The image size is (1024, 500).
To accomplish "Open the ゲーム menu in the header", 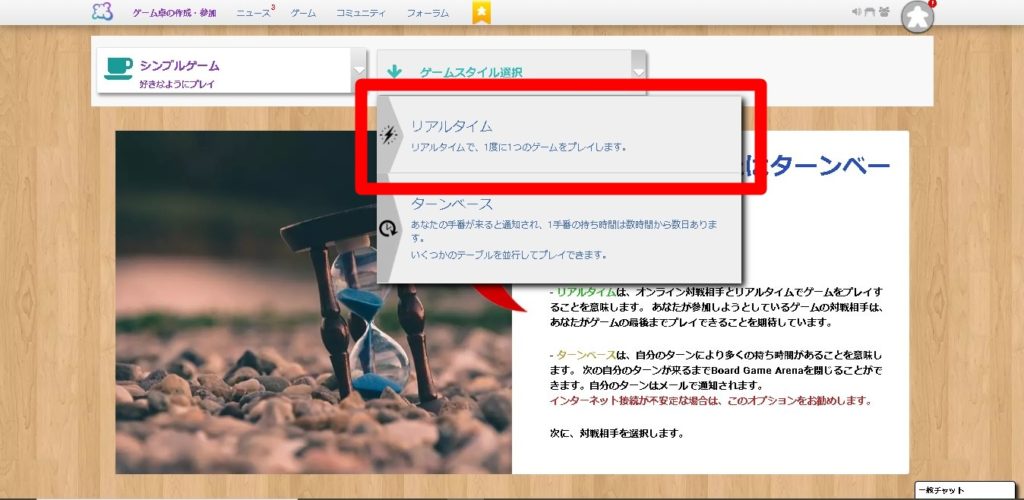I will click(x=303, y=13).
